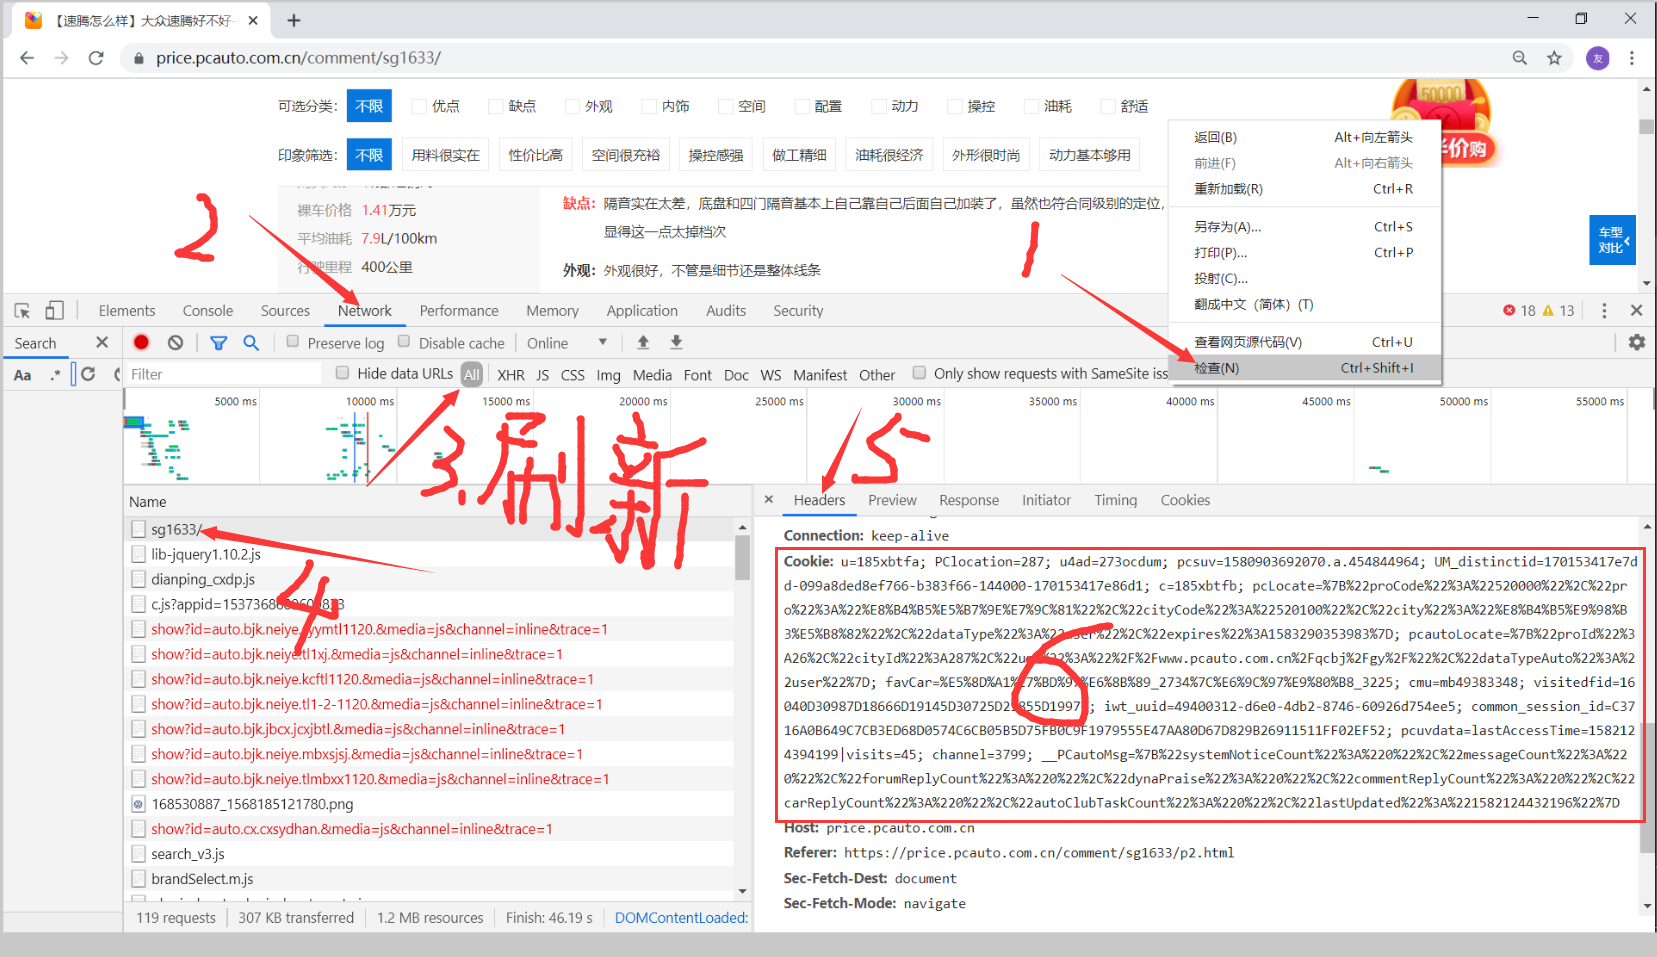Click the zoom magnifier in address bar
Image resolution: width=1657 pixels, height=957 pixels.
point(1520,58)
